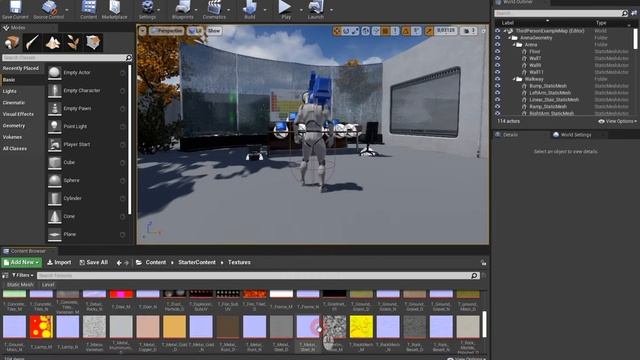Collapse the Arena folder in outliner

tap(514, 44)
